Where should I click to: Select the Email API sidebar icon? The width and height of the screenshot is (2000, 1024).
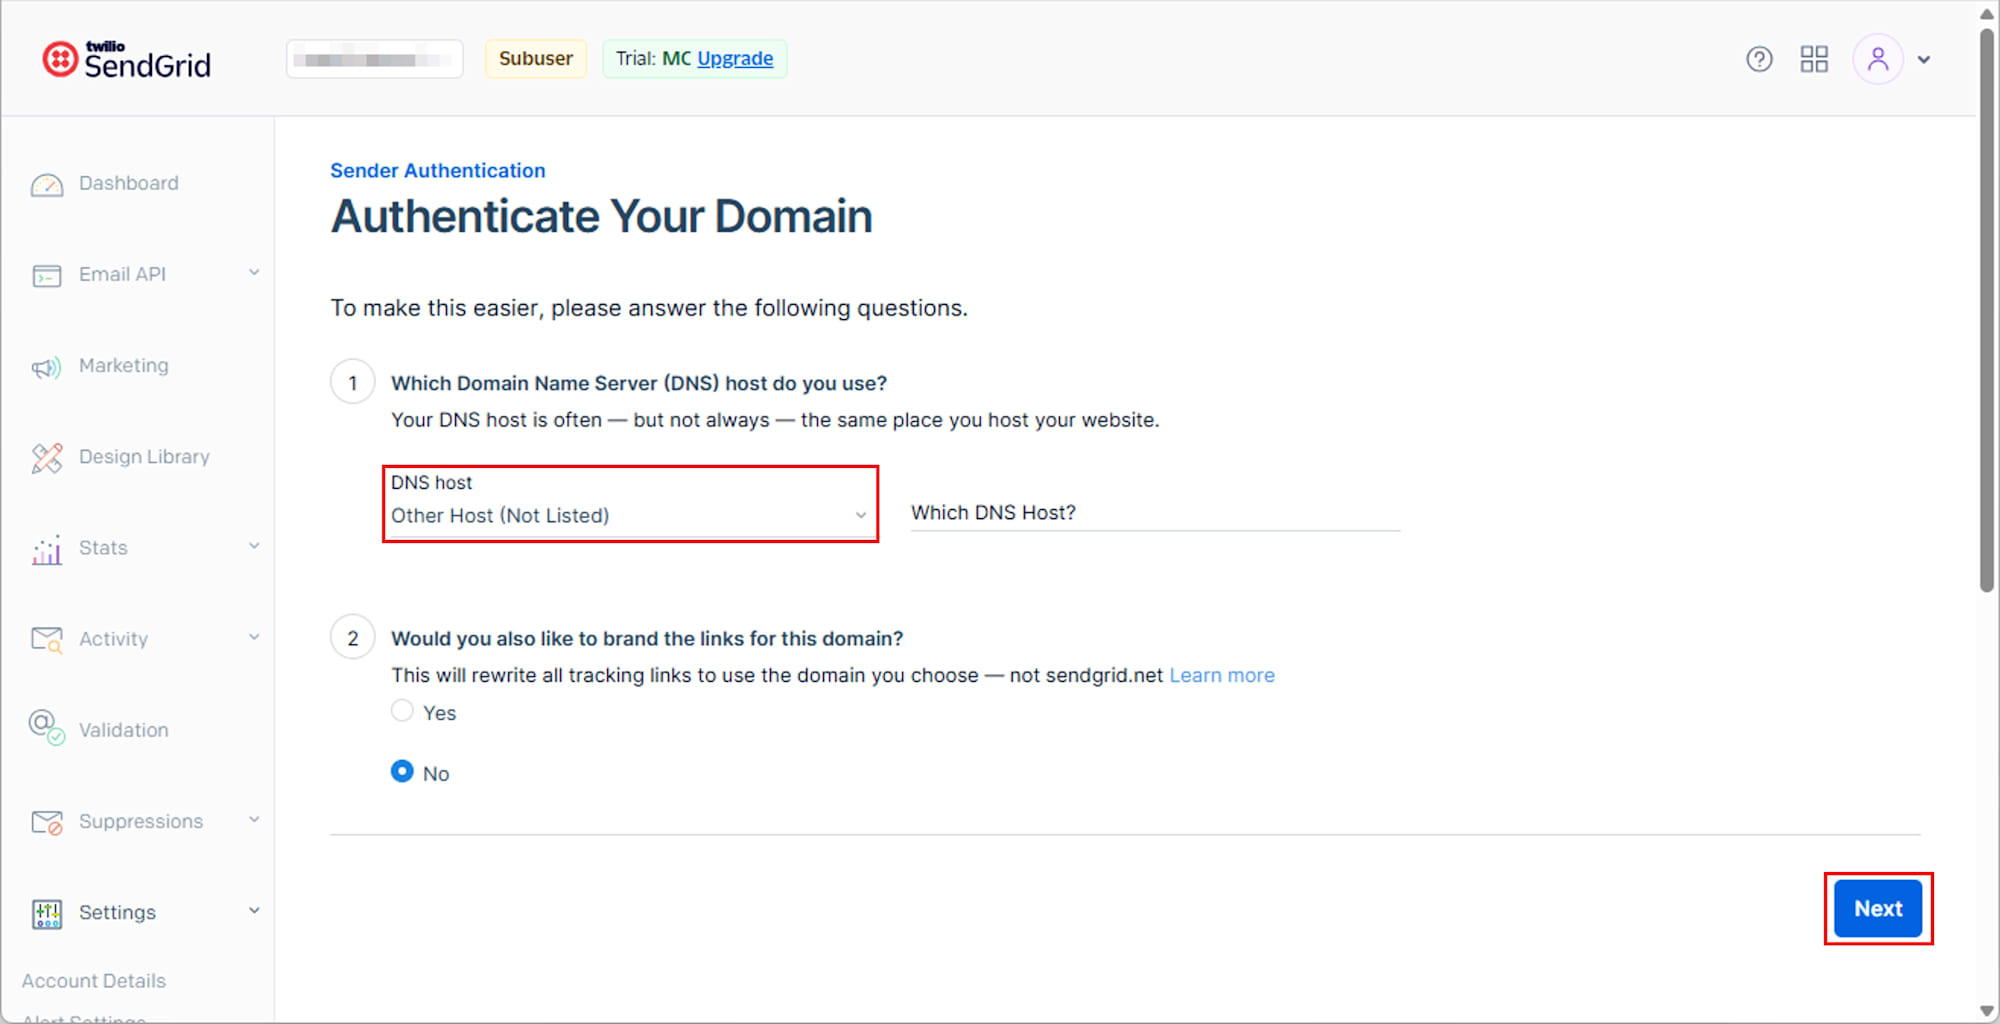click(x=46, y=274)
